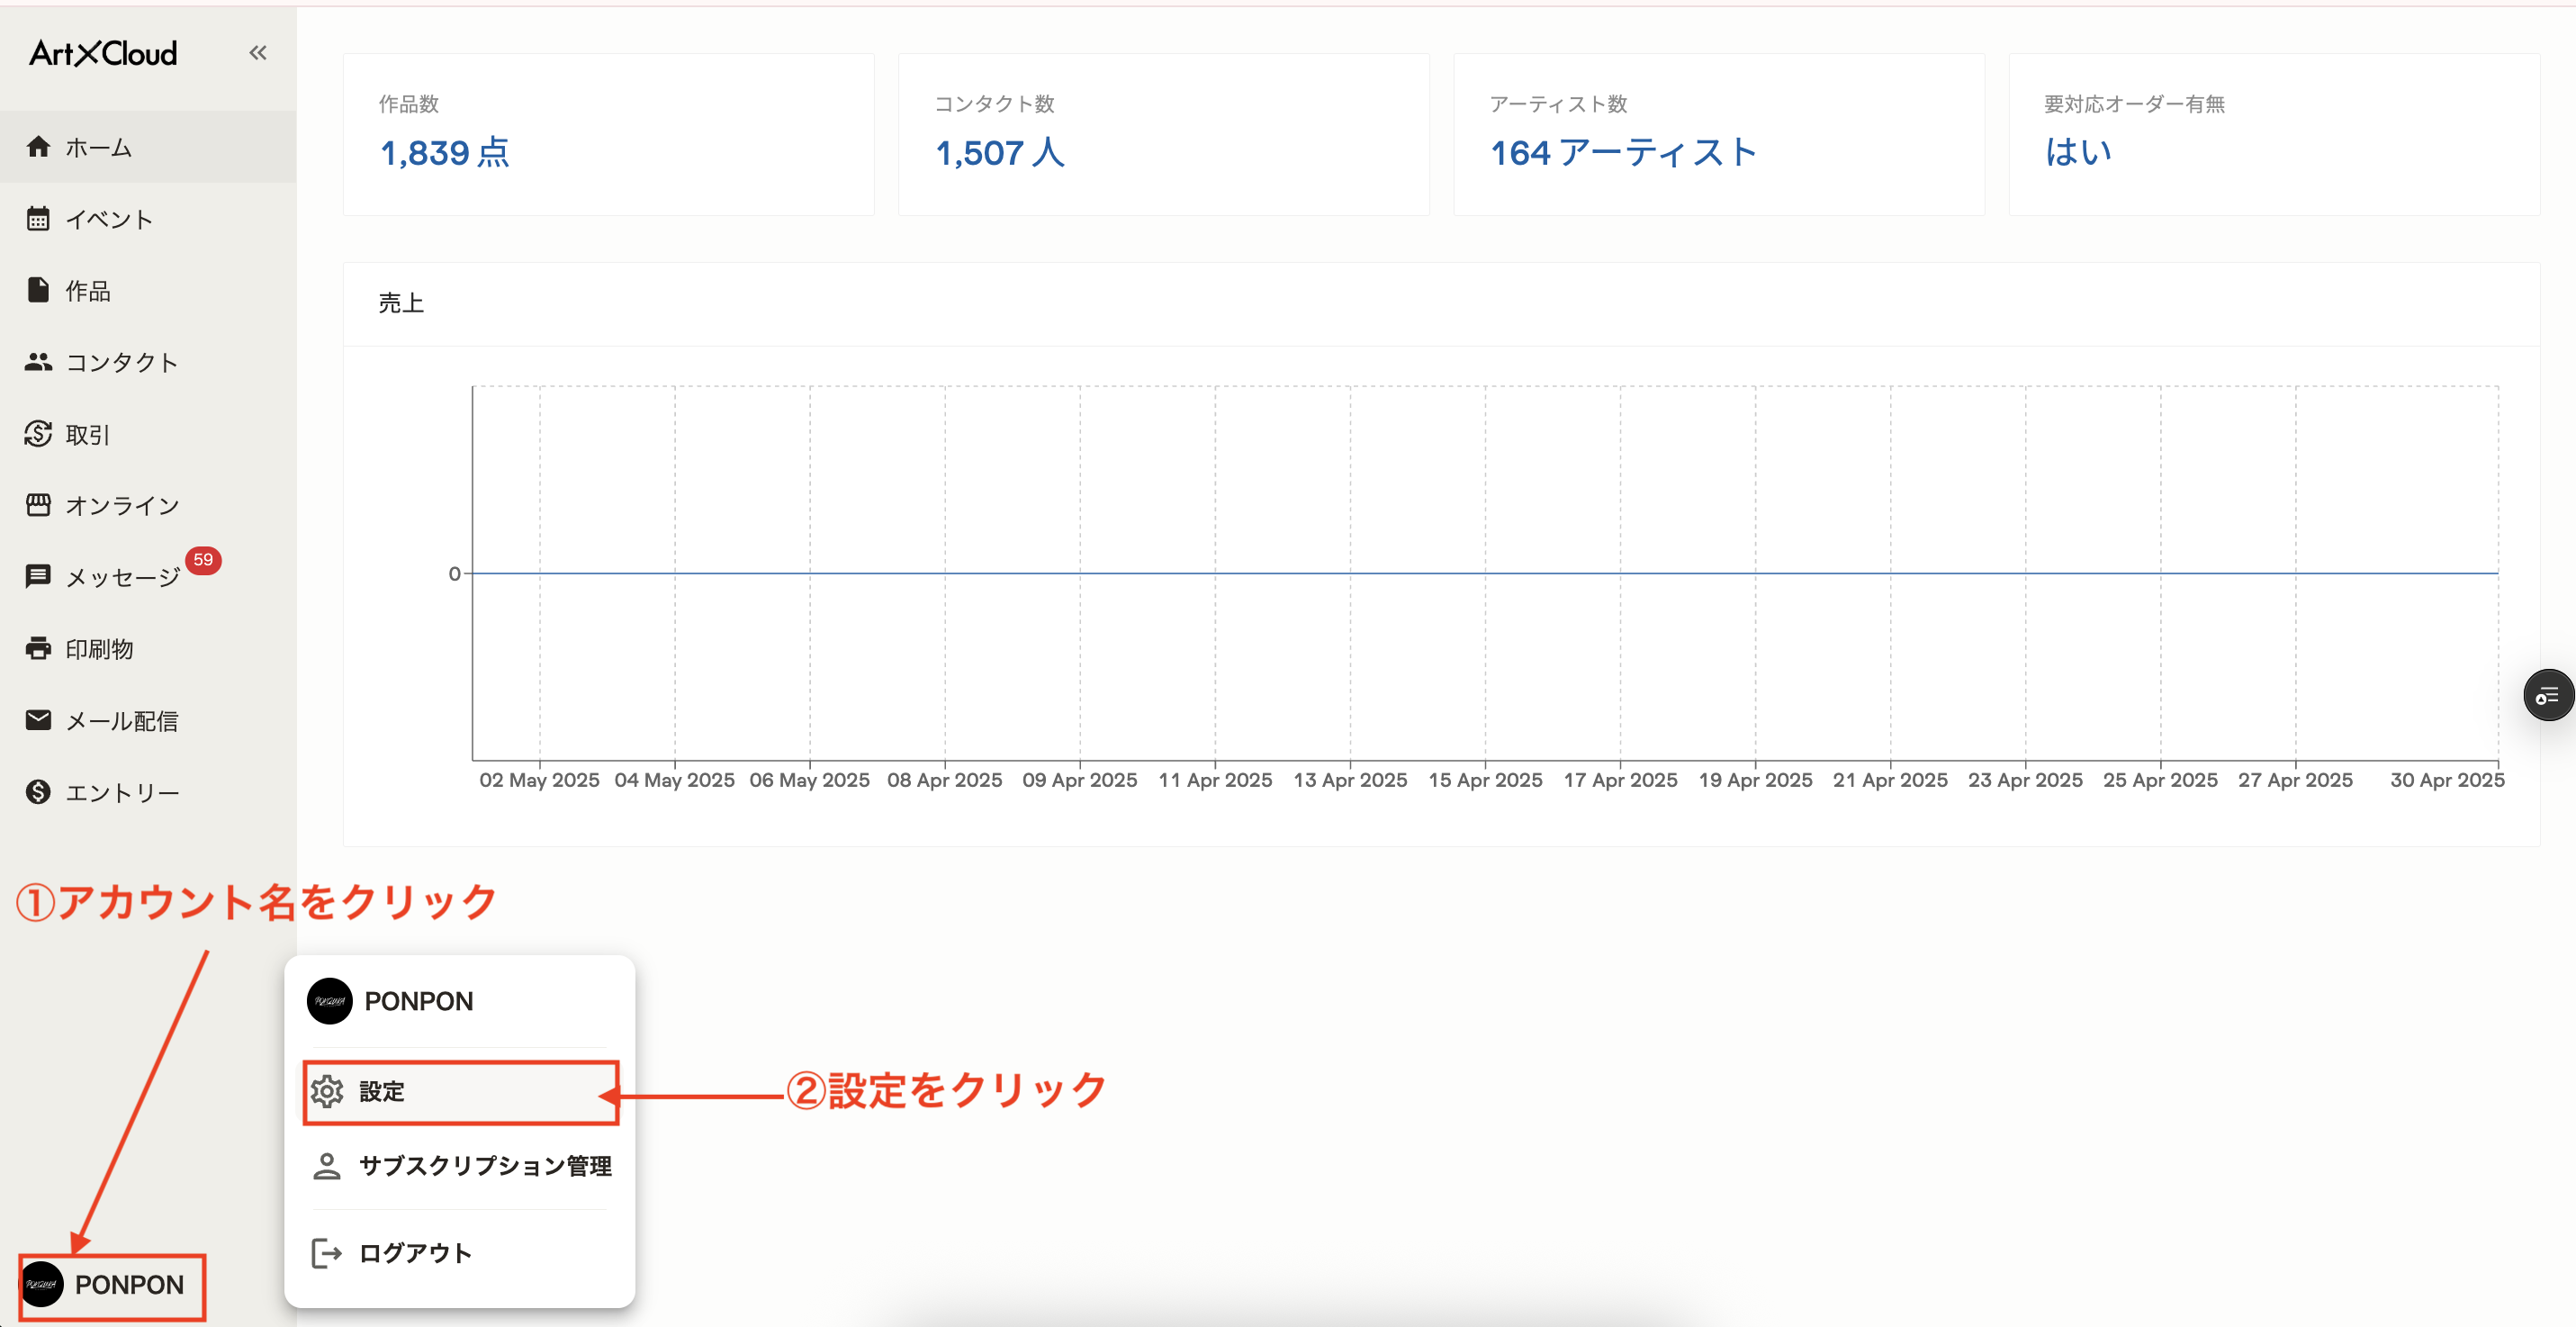
Task: Click the 21 Apr 2025 axis label
Action: 1890,780
